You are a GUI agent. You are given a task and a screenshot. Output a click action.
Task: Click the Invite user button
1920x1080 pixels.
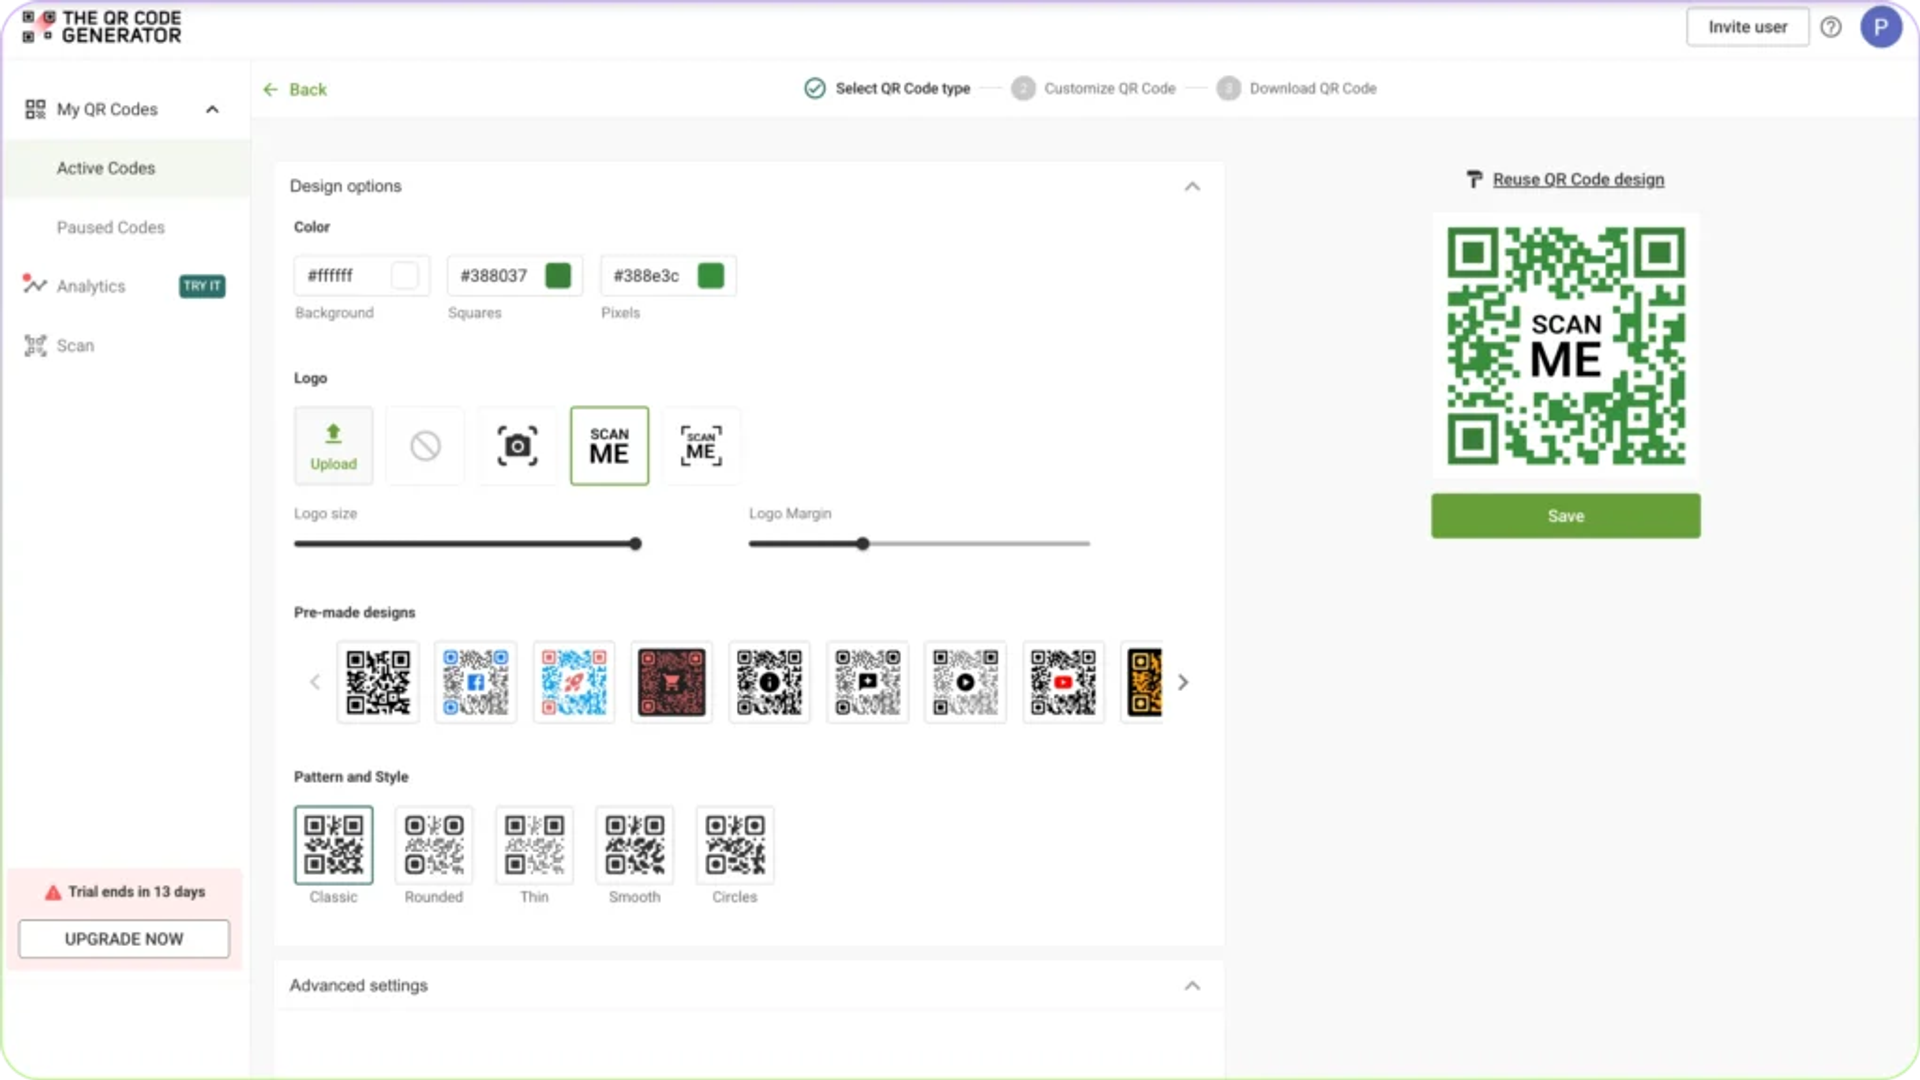[x=1747, y=27]
